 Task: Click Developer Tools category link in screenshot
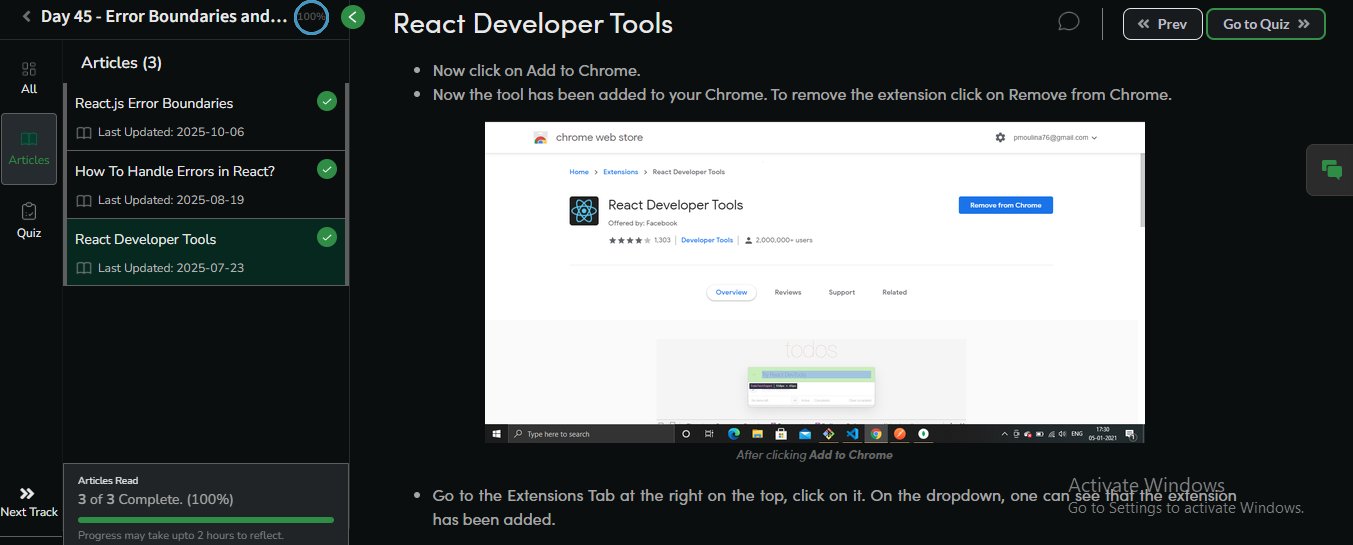pyautogui.click(x=707, y=240)
